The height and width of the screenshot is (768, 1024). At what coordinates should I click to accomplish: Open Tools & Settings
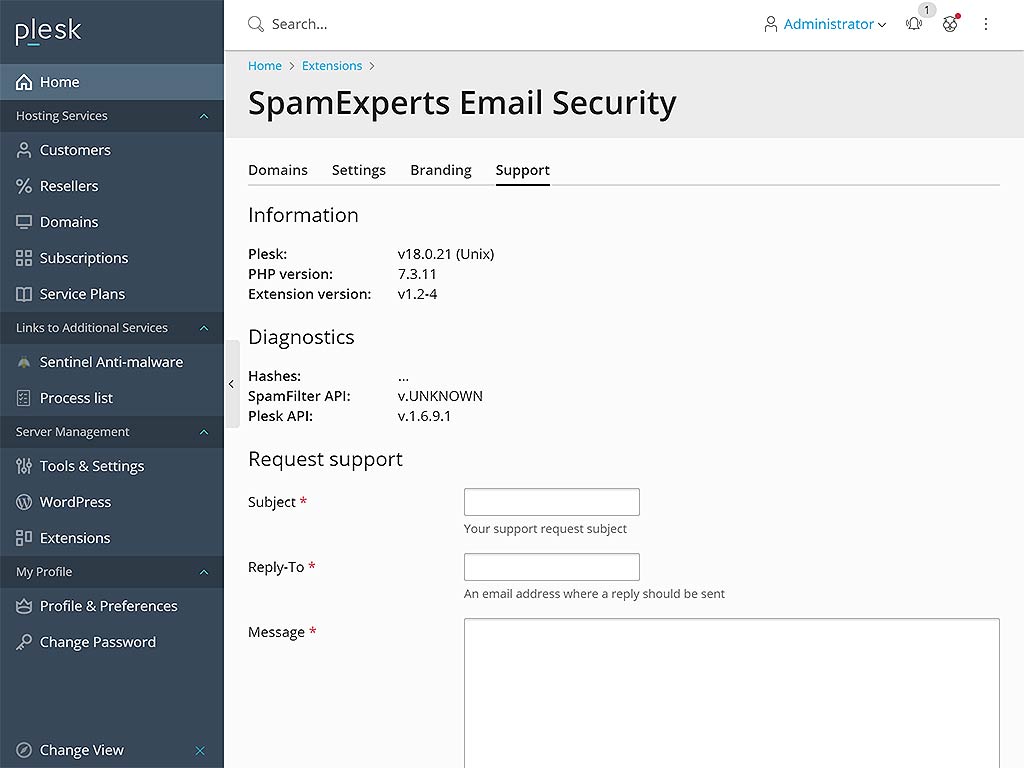click(x=94, y=466)
